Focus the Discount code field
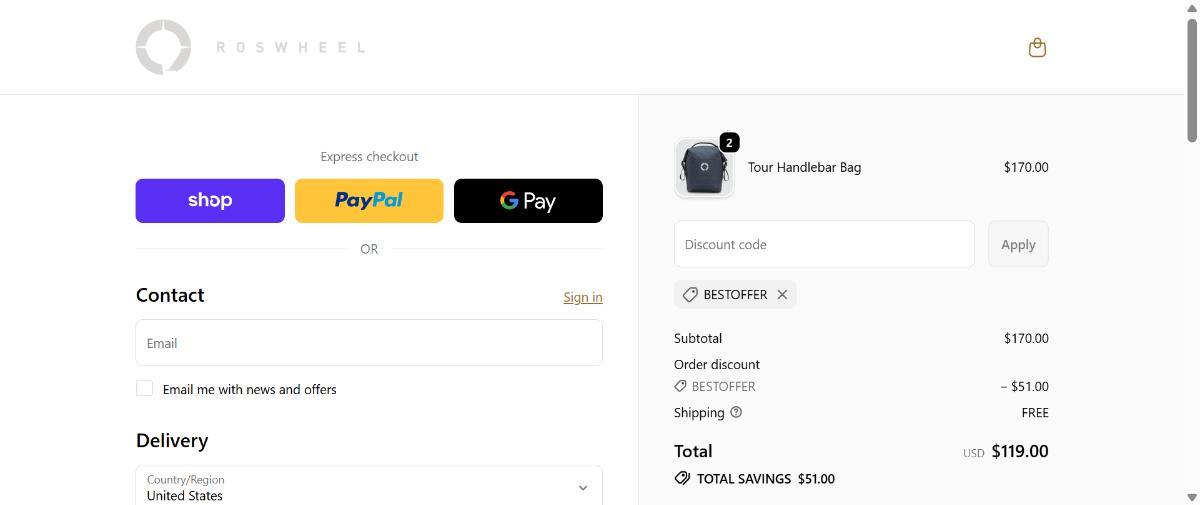1200x505 pixels. tap(824, 244)
